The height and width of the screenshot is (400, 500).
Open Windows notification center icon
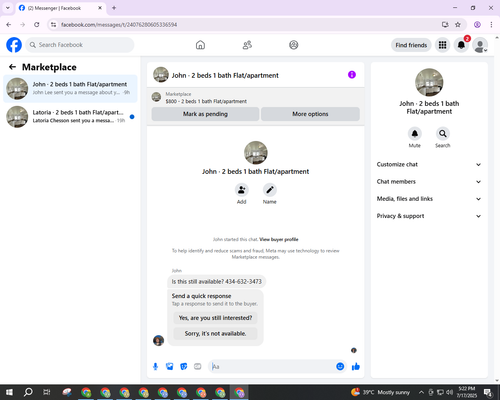[x=488, y=392]
